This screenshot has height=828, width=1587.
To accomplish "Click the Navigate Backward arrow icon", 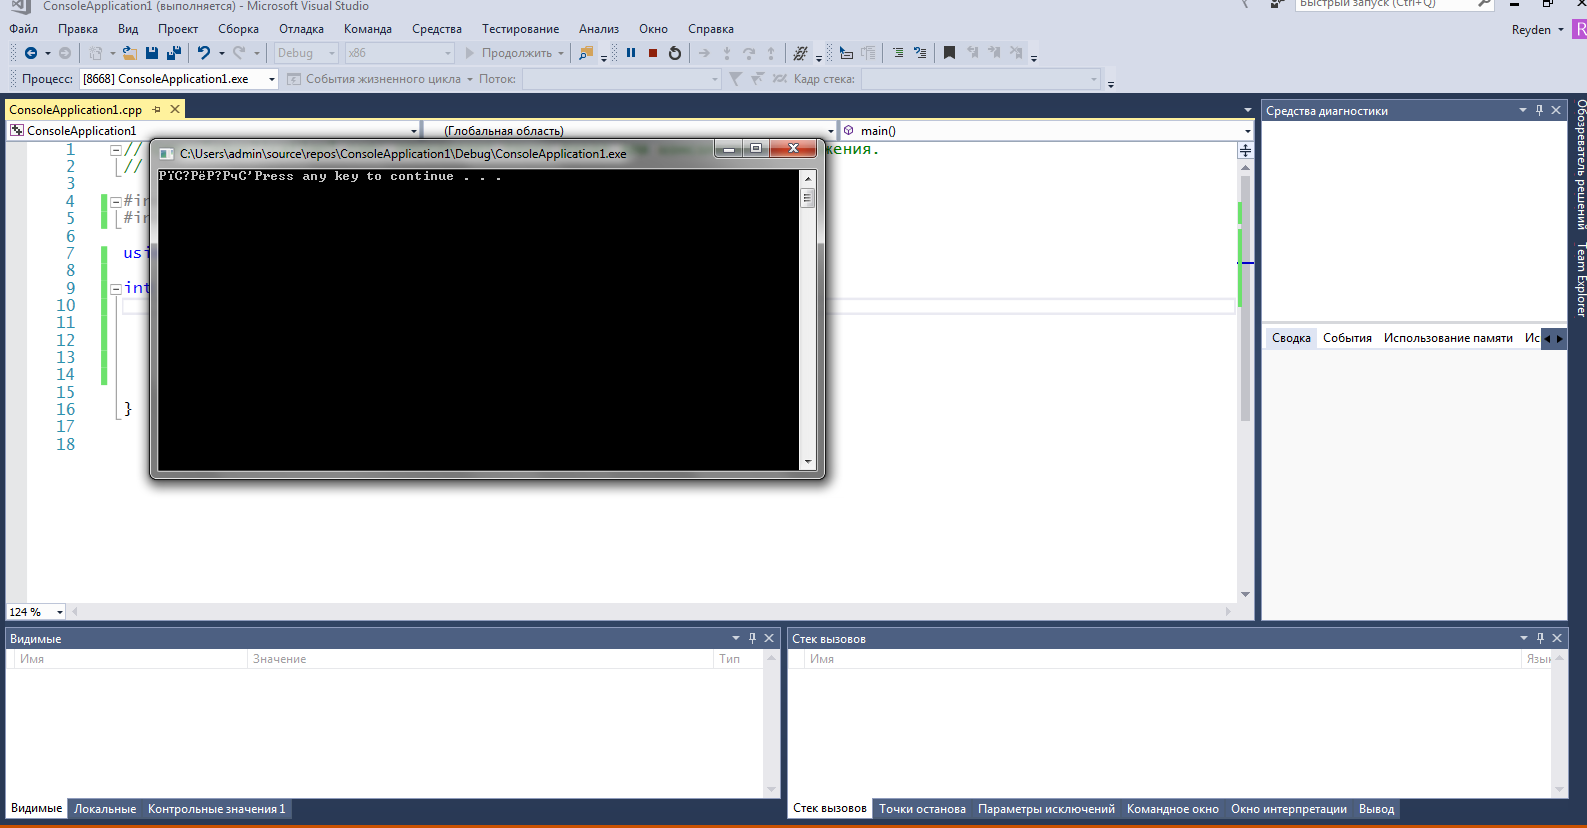I will [31, 53].
